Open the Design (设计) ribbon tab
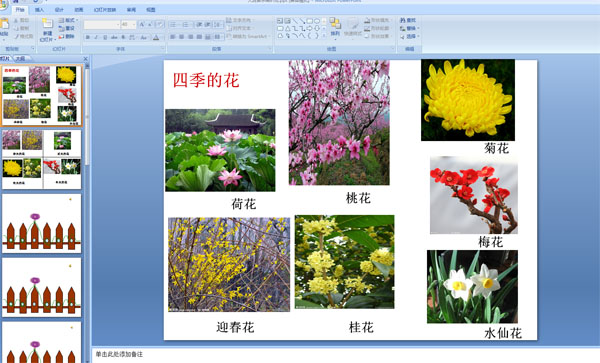 pos(59,10)
